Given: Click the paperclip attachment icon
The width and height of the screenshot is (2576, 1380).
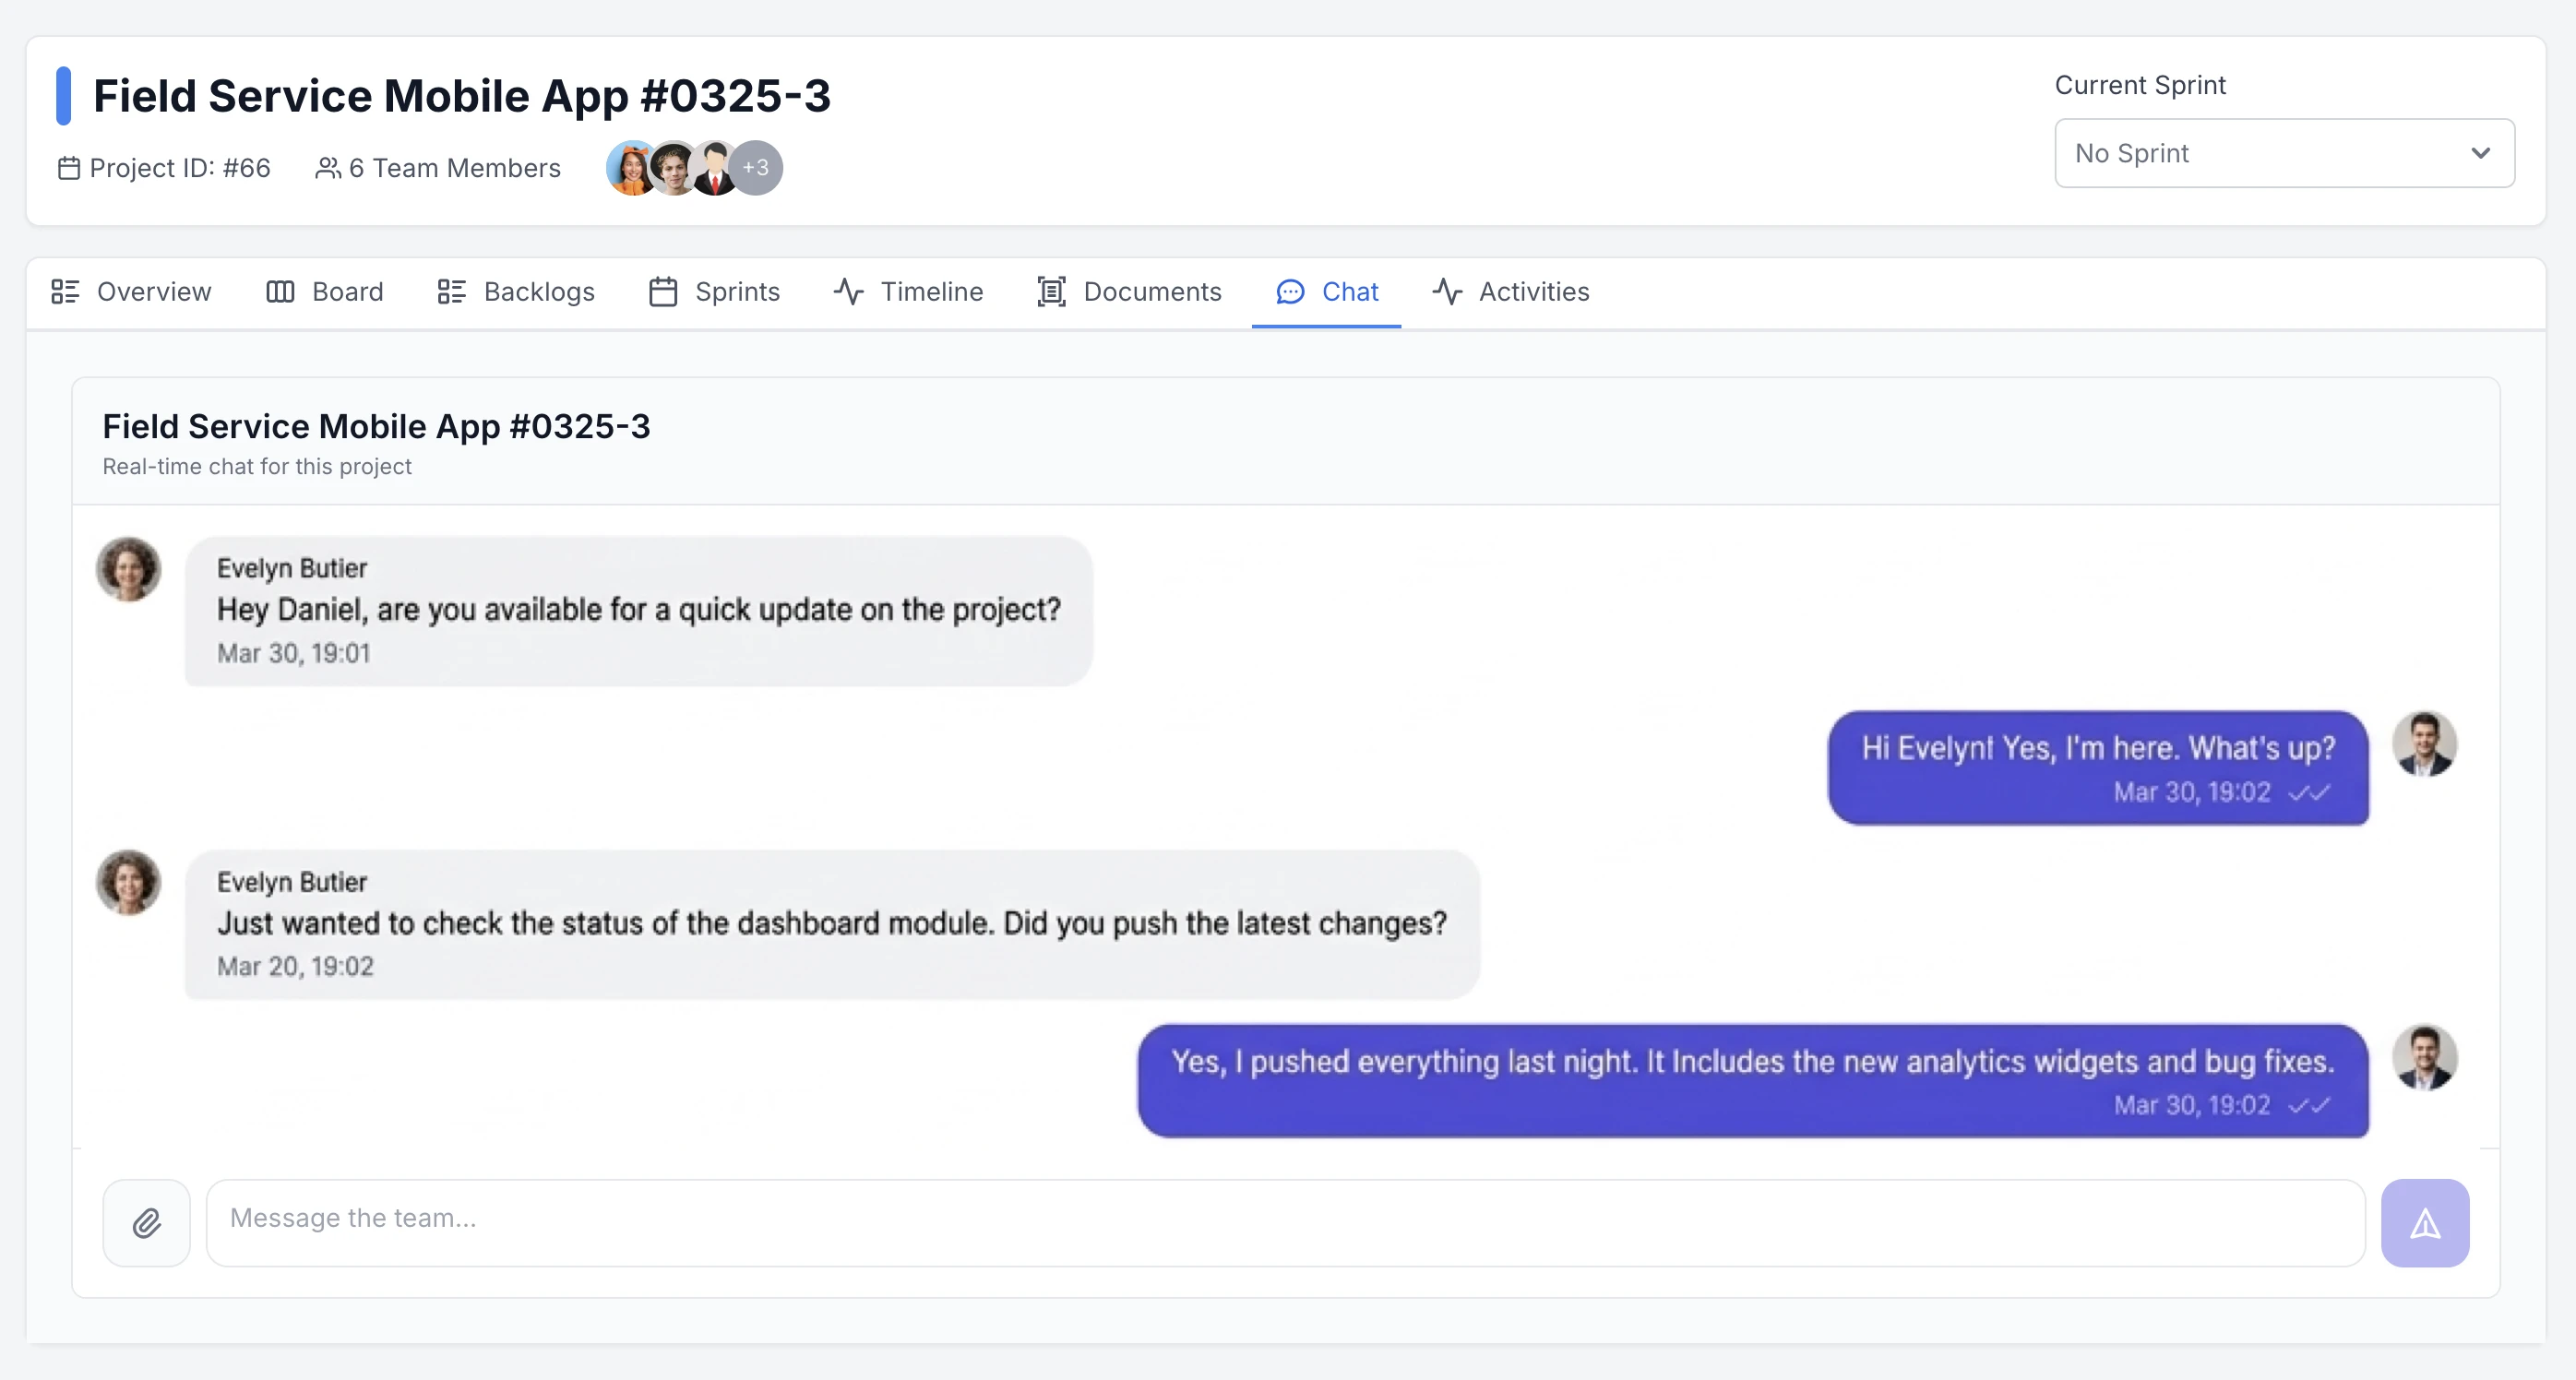Looking at the screenshot, I should coord(146,1222).
